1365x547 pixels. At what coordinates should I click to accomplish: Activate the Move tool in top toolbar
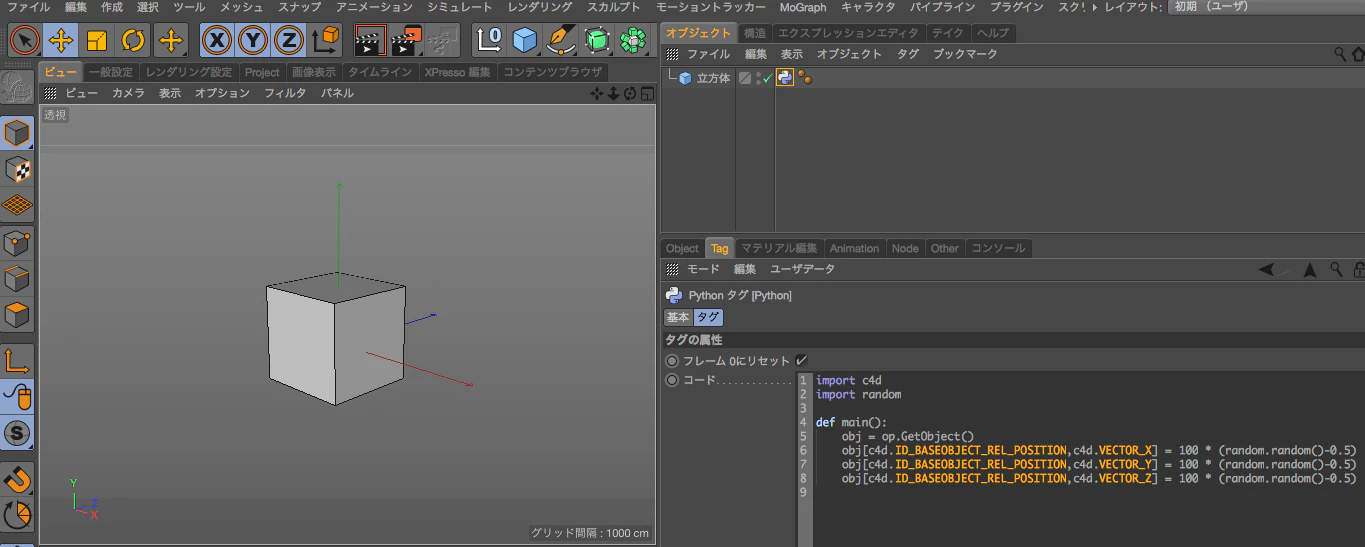click(x=61, y=40)
